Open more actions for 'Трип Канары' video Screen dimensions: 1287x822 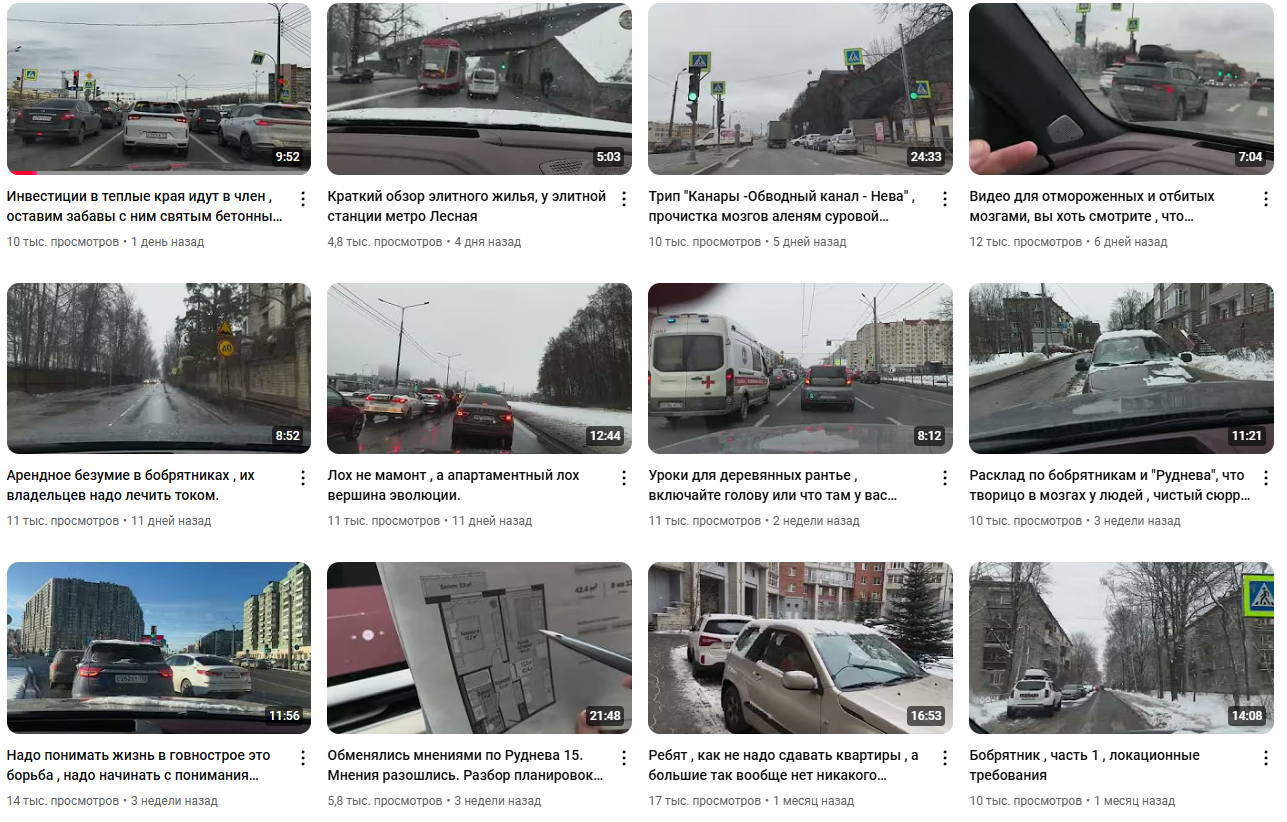pyautogui.click(x=945, y=198)
